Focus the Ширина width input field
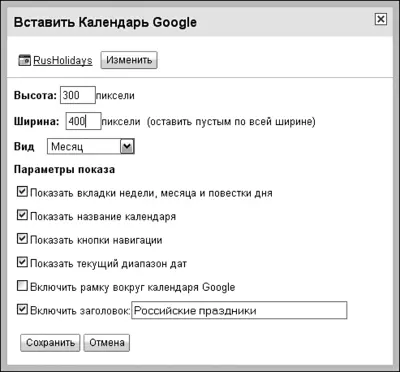Screen dimensions: 400x372 [83, 121]
